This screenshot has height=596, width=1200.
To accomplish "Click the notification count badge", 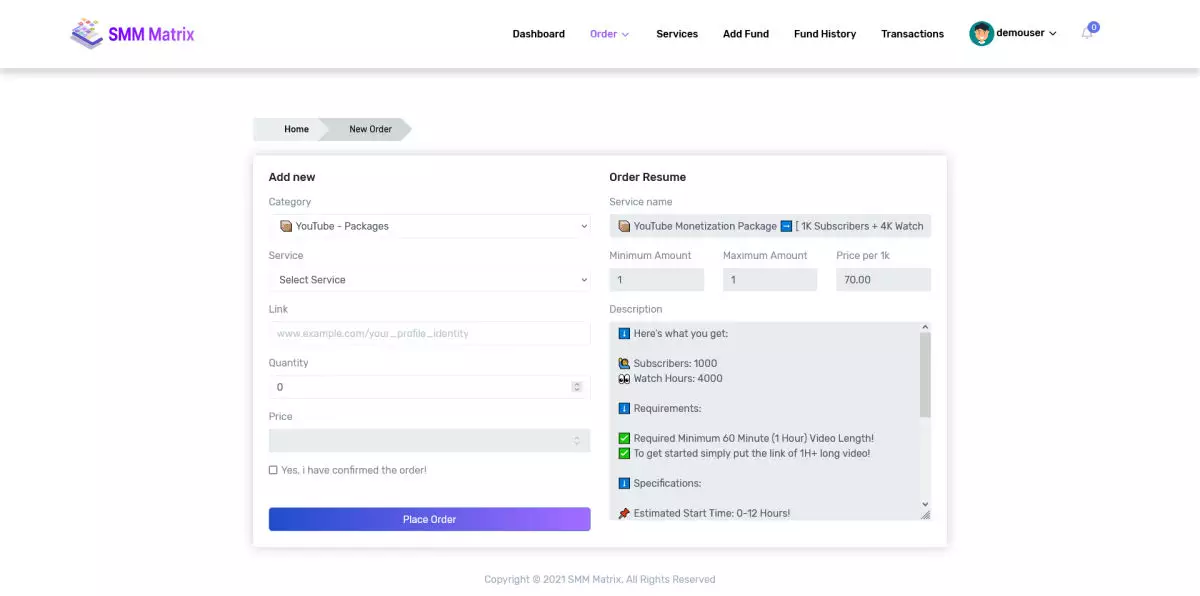I will point(1094,27).
